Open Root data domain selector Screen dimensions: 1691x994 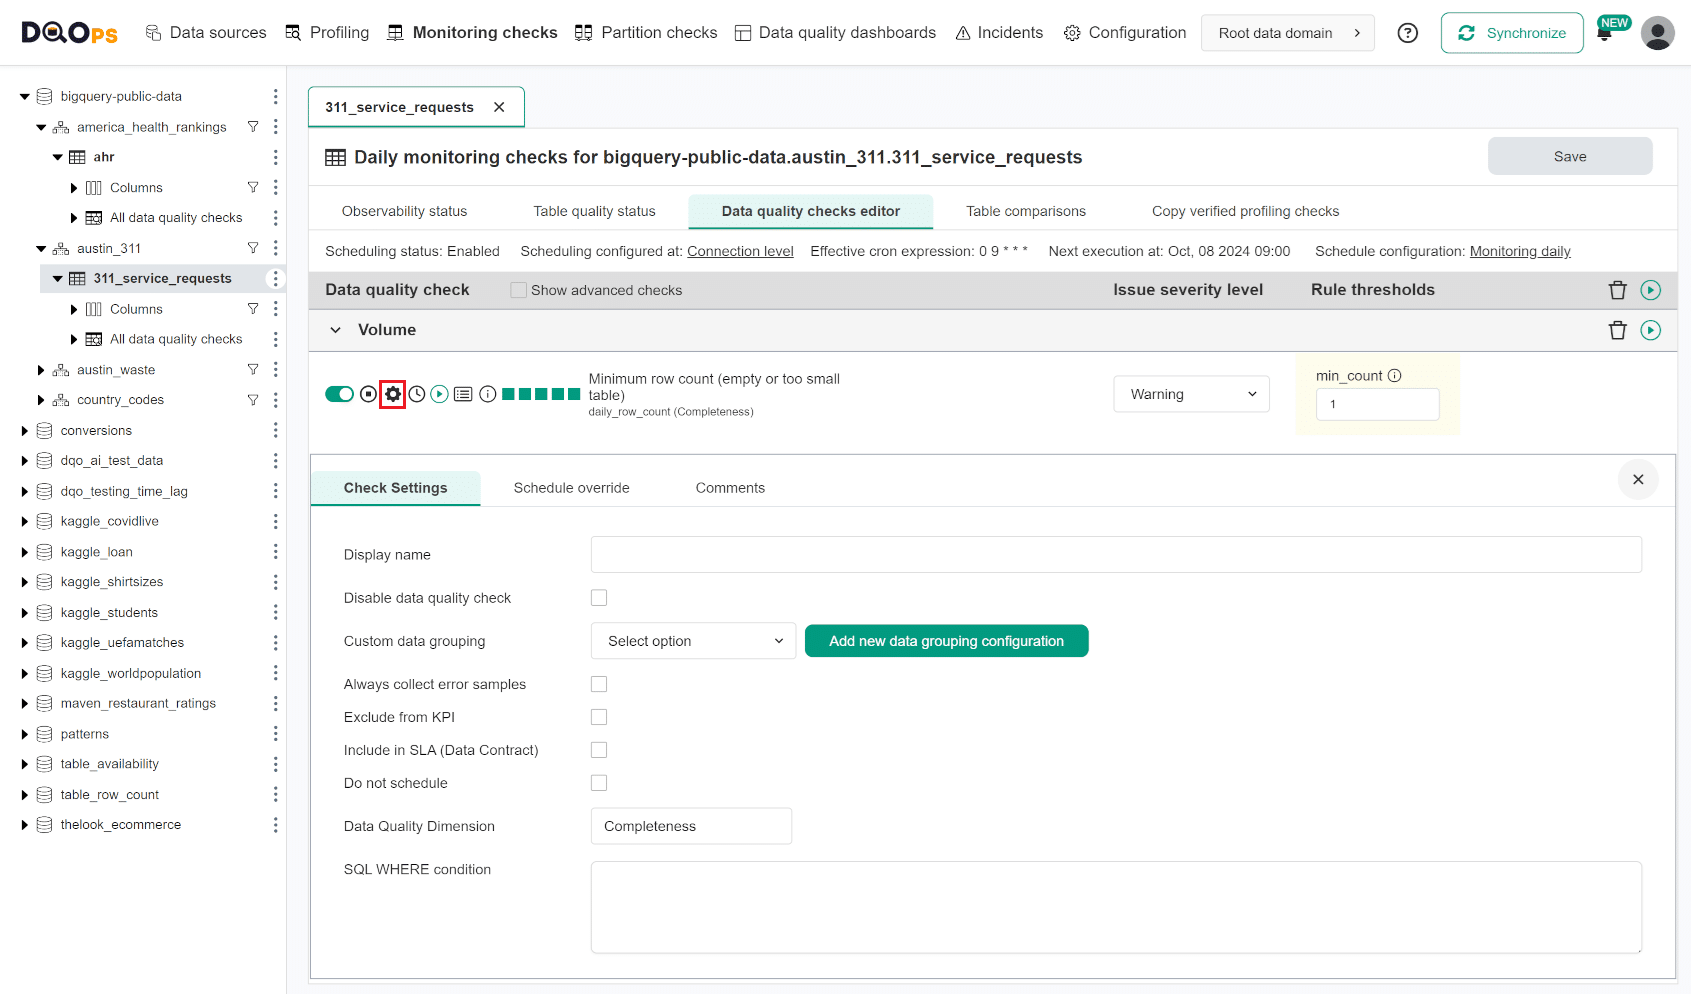tap(1288, 33)
